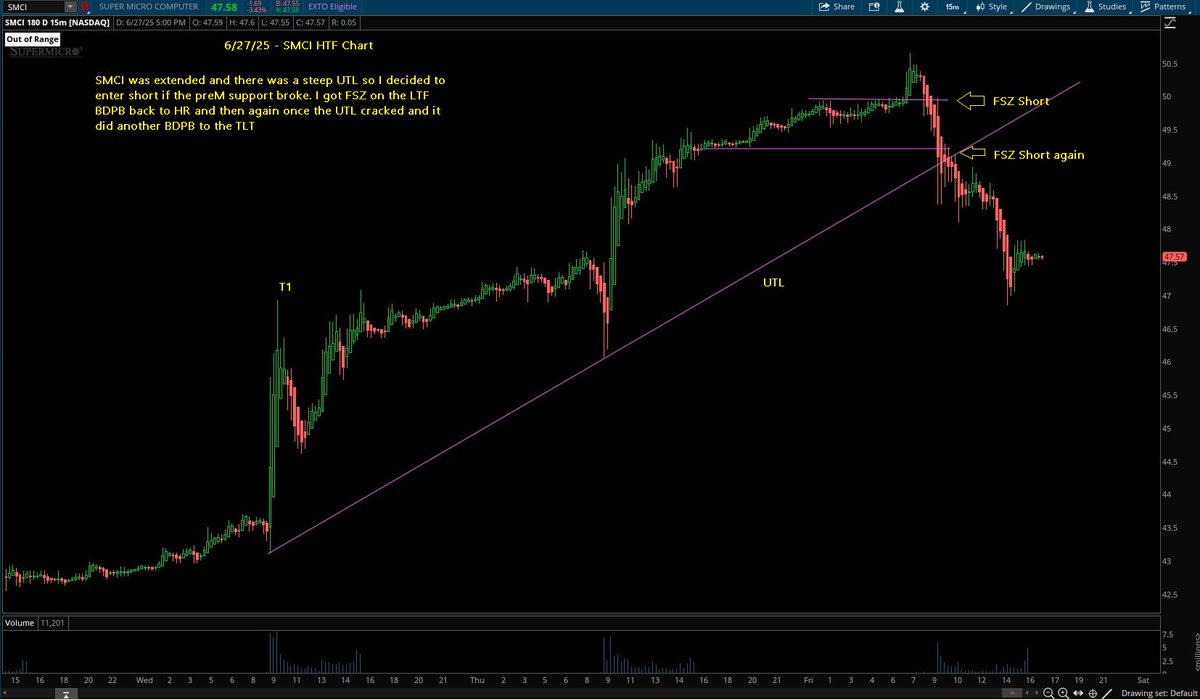The height and width of the screenshot is (699, 1200).
Task: Click the Fri label on the time axis
Action: click(x=809, y=679)
